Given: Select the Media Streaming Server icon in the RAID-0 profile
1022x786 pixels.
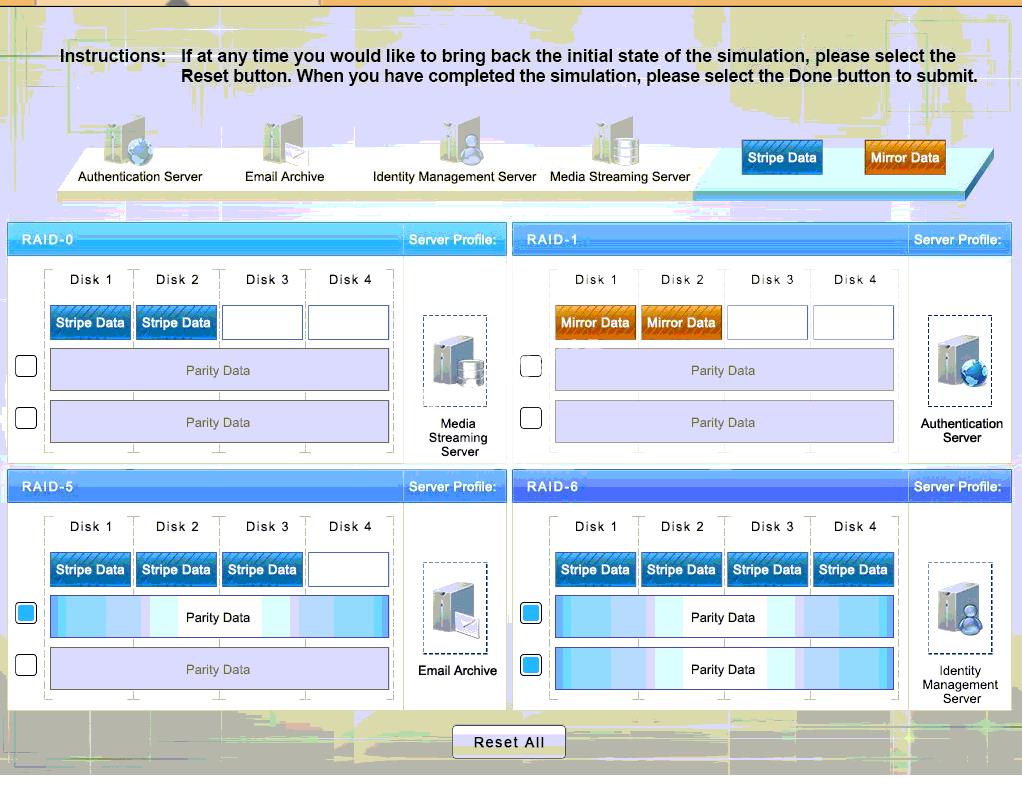Looking at the screenshot, I should [x=455, y=361].
